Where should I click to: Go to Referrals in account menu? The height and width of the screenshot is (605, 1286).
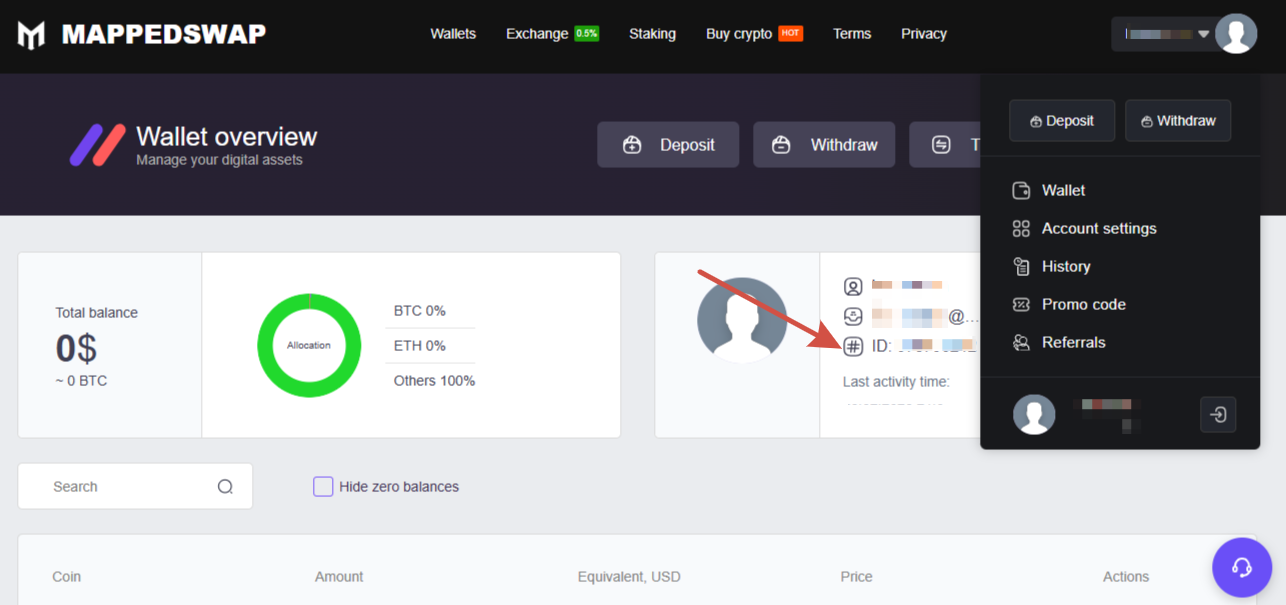1073,342
